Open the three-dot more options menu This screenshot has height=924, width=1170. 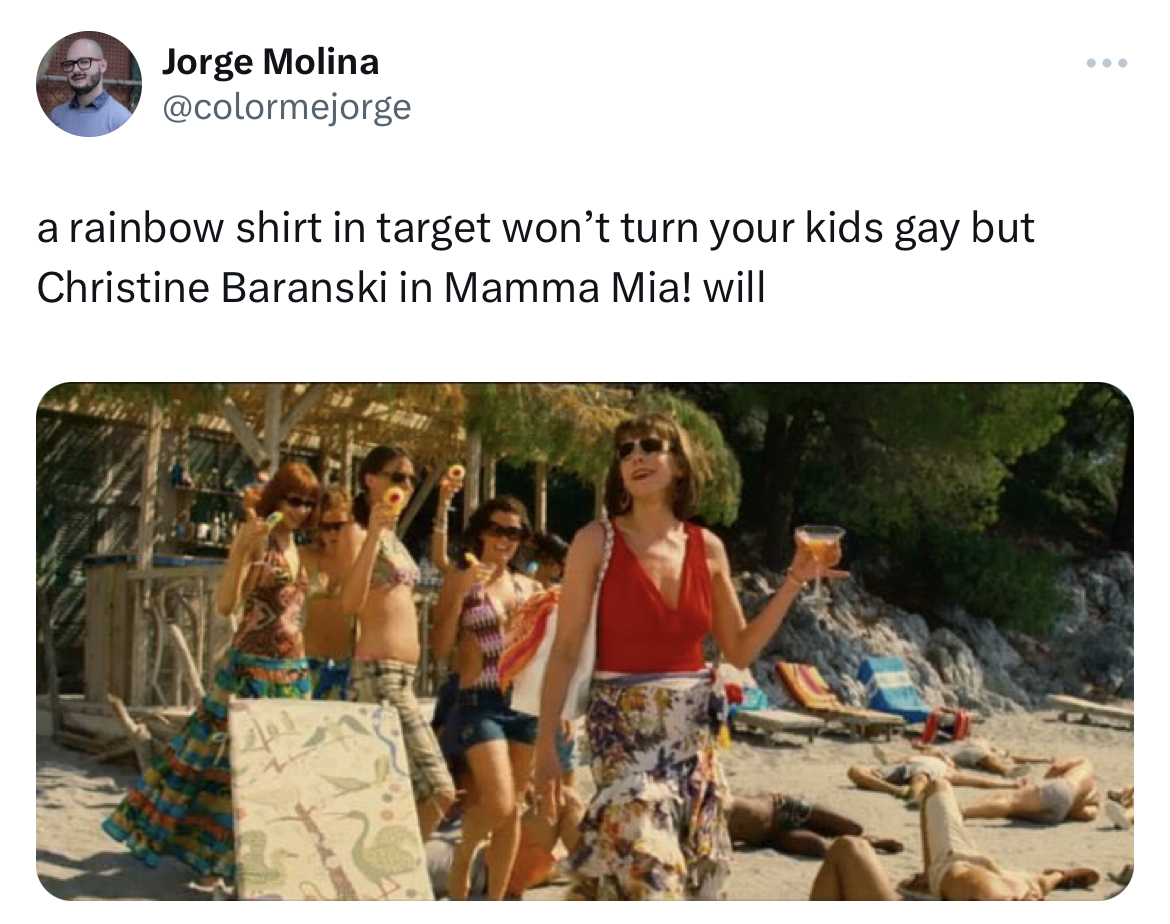tap(1107, 63)
